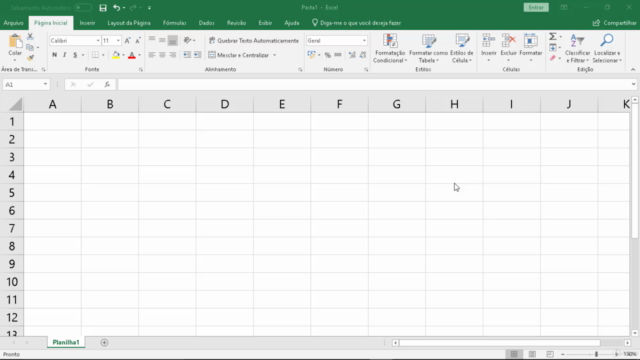Switch to the Inserir ribbon tab
The width and height of the screenshot is (640, 360).
point(87,23)
